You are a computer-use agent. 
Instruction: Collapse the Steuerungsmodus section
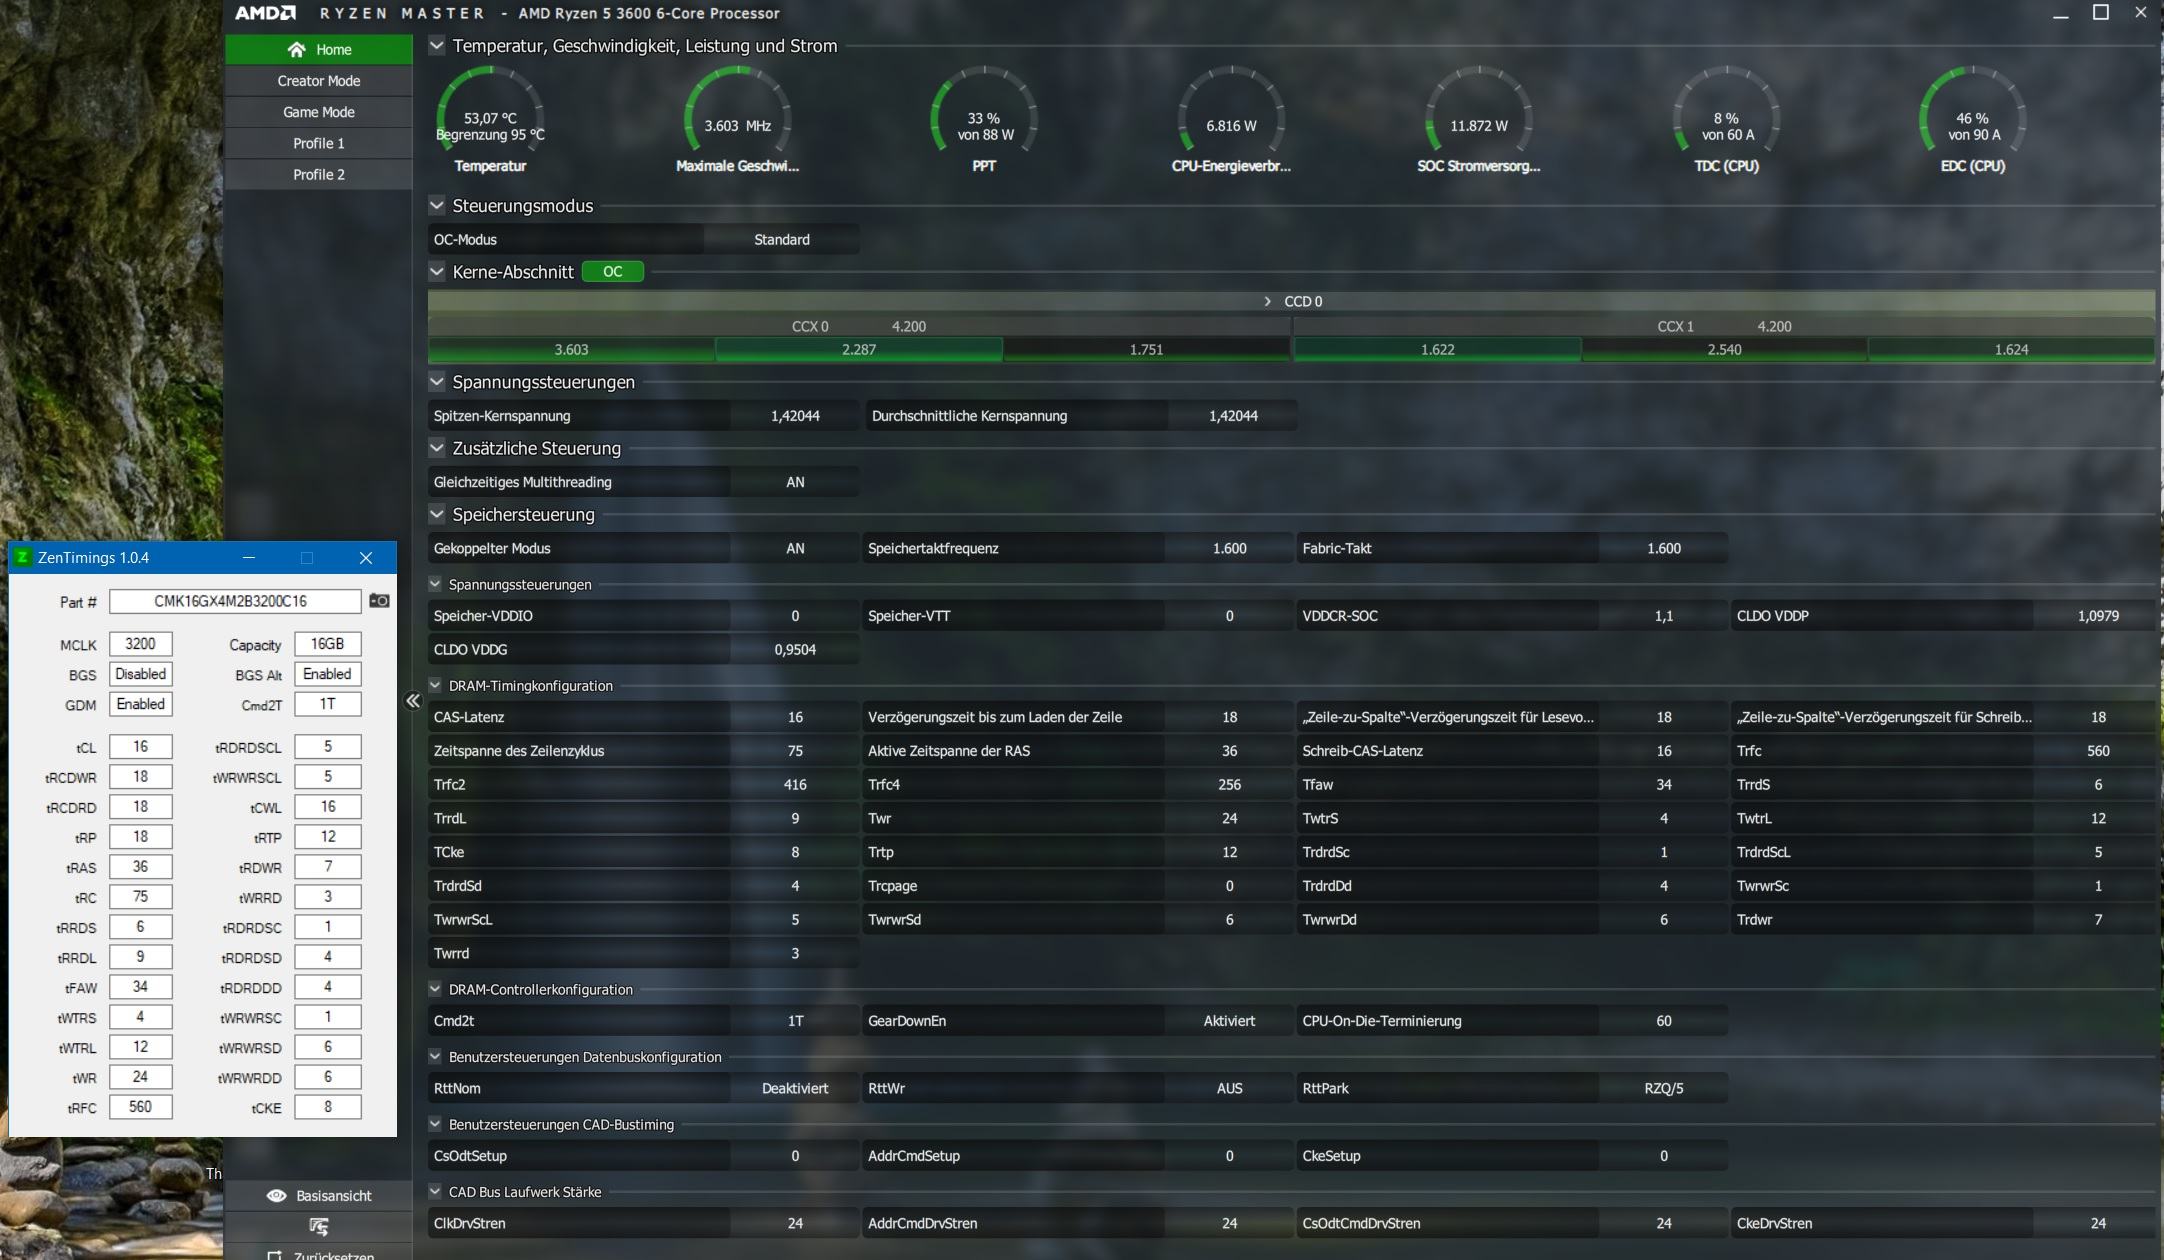coord(437,205)
